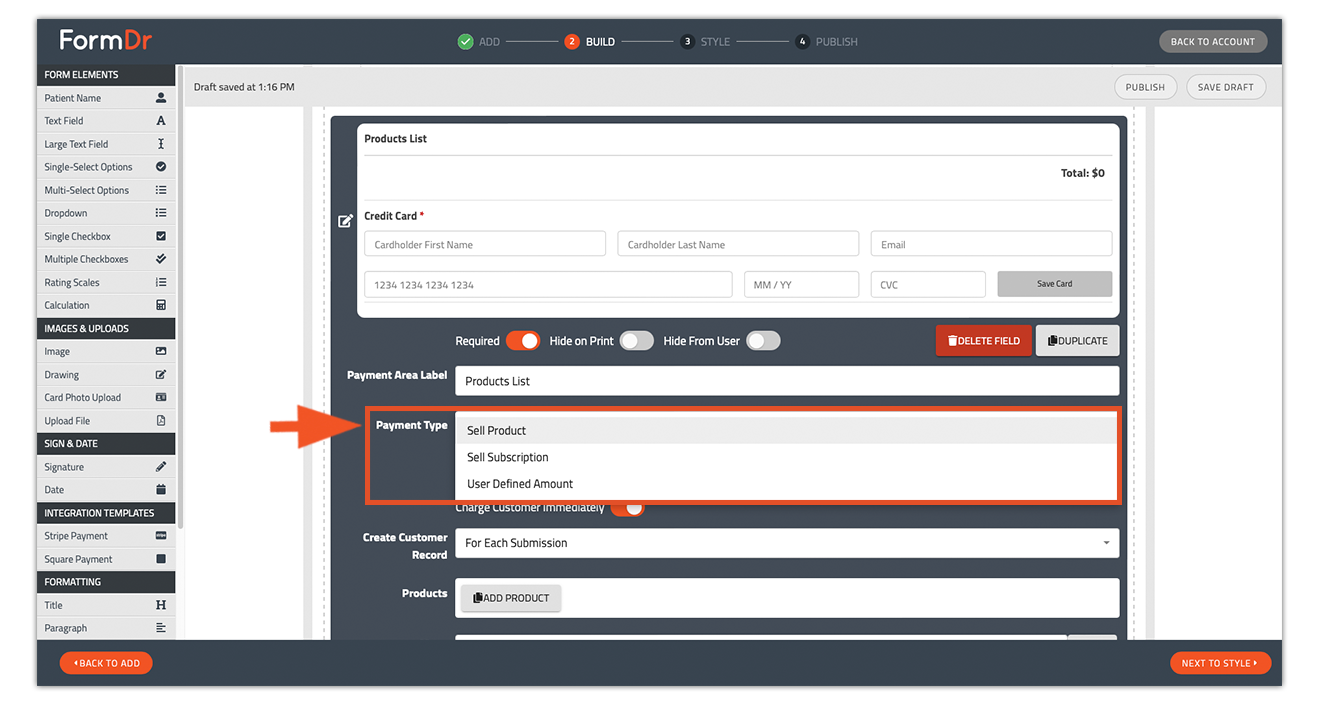Add a Single Checkbox element
The image size is (1323, 713).
click(106, 236)
